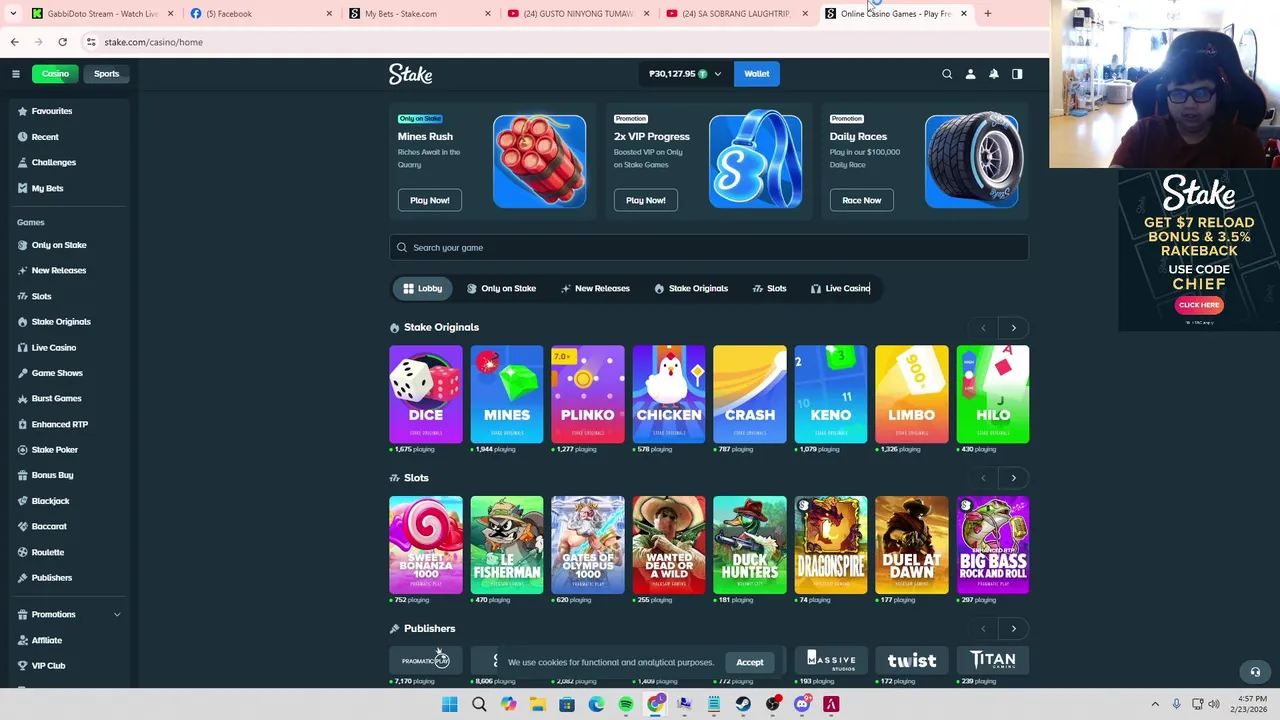The image size is (1280, 720).
Task: Open the Dice game thumbnail
Action: point(426,394)
